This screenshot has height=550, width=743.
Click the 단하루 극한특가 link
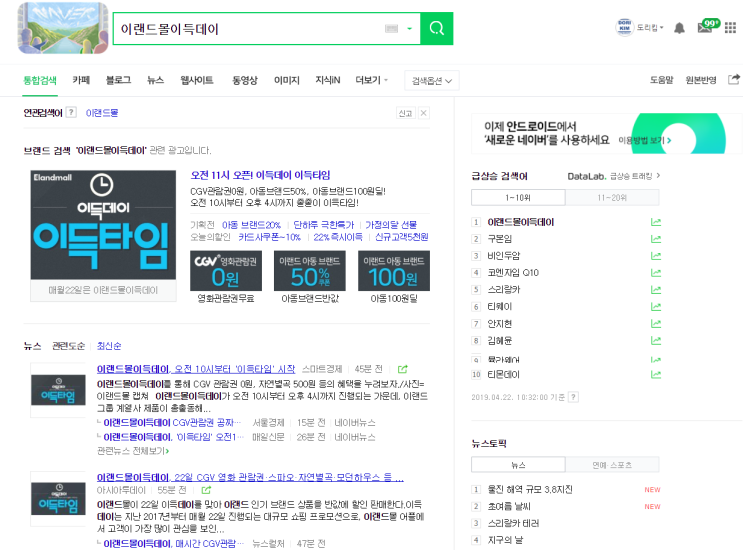click(323, 225)
